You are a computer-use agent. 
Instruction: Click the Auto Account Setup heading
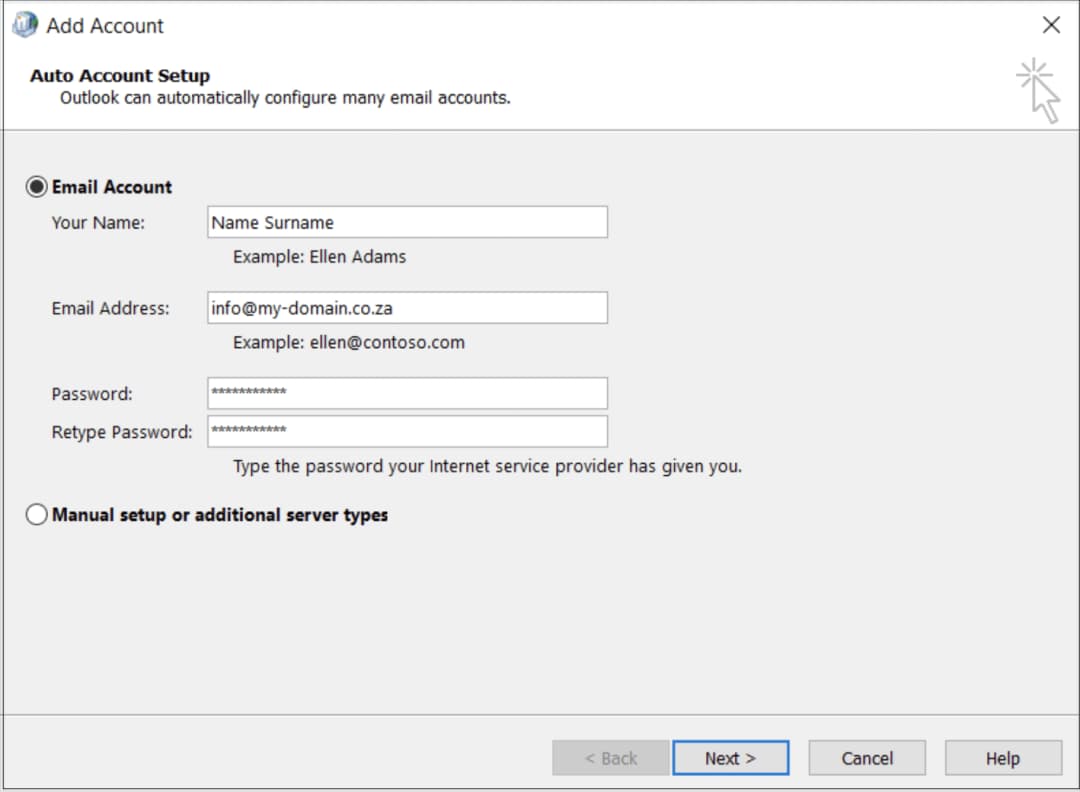pyautogui.click(x=119, y=75)
